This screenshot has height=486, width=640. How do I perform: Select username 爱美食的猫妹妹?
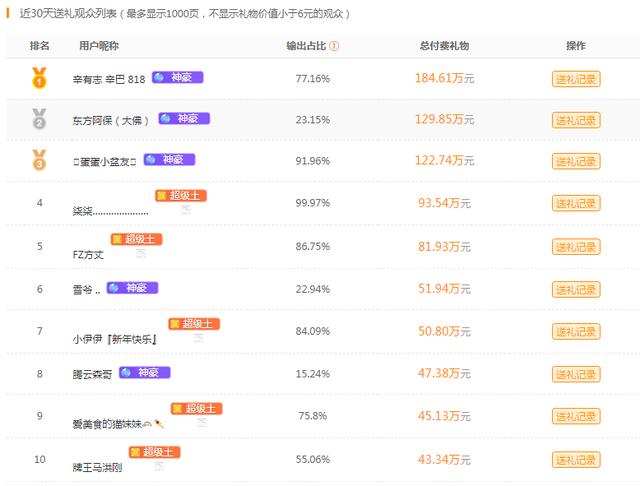118,424
